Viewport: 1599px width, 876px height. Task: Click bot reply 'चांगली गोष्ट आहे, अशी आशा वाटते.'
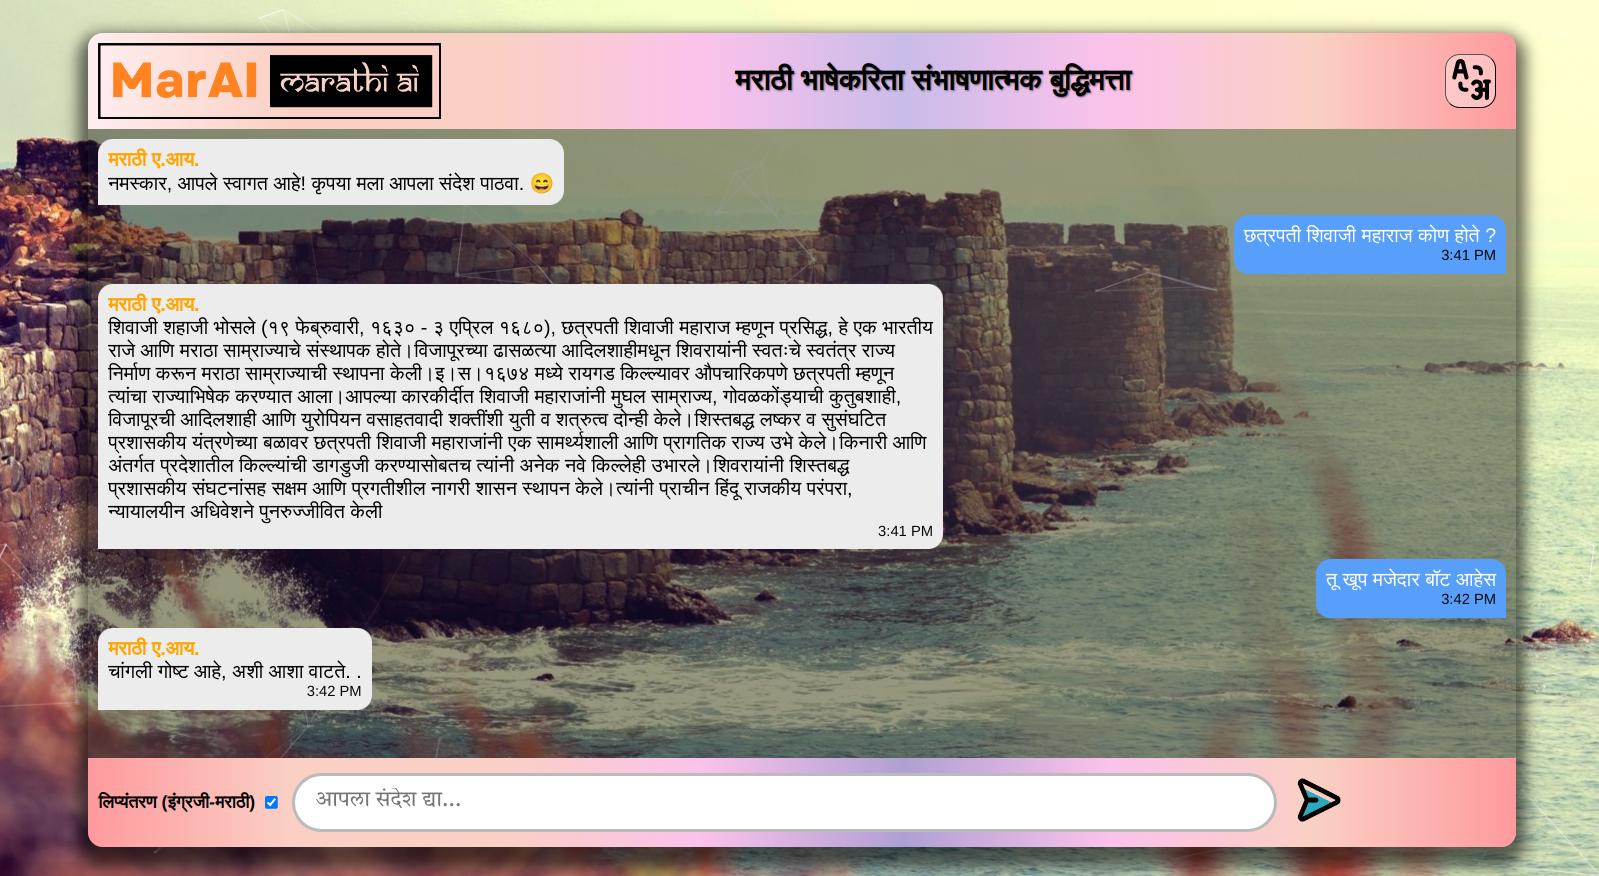(x=234, y=671)
